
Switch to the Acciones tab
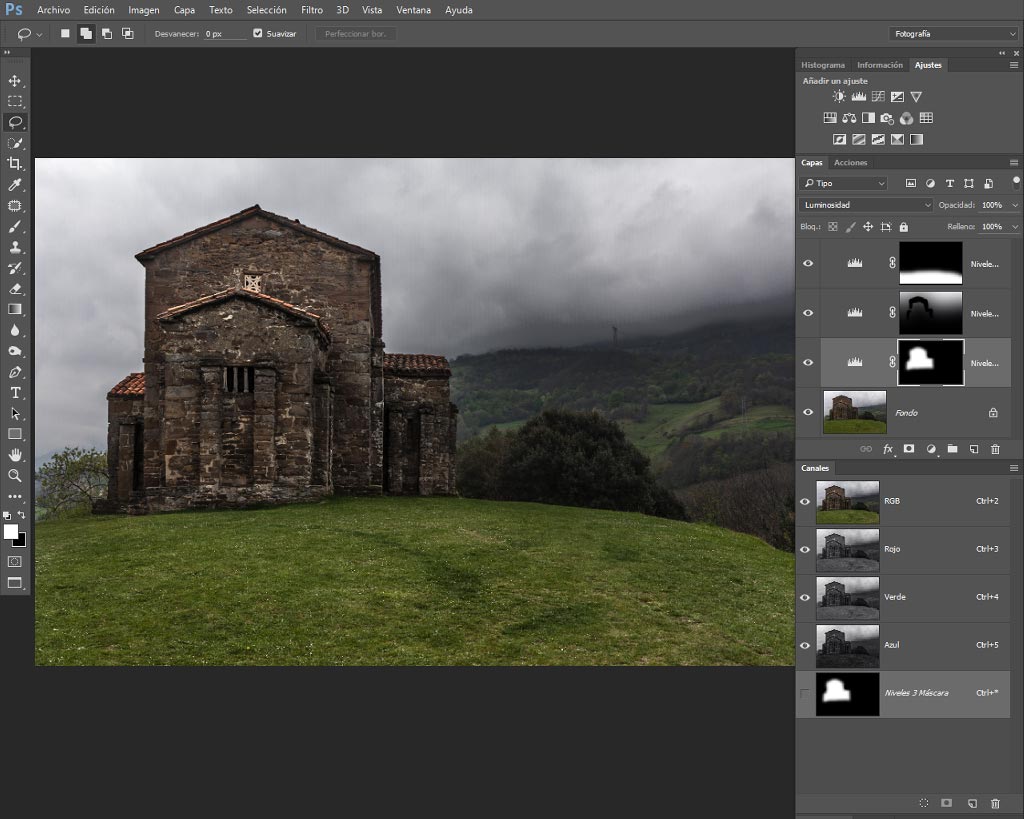(x=850, y=163)
